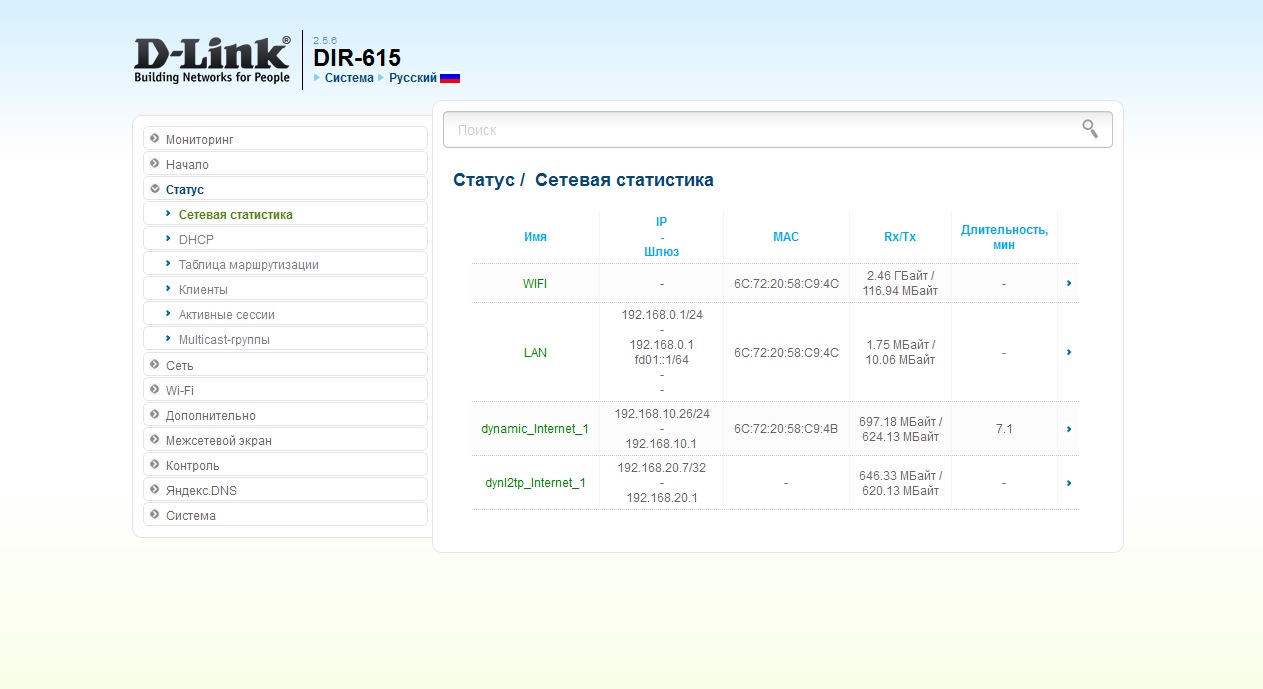Viewport: 1263px width, 689px height.
Task: Click the WIFI row MAC address
Action: tap(786, 284)
